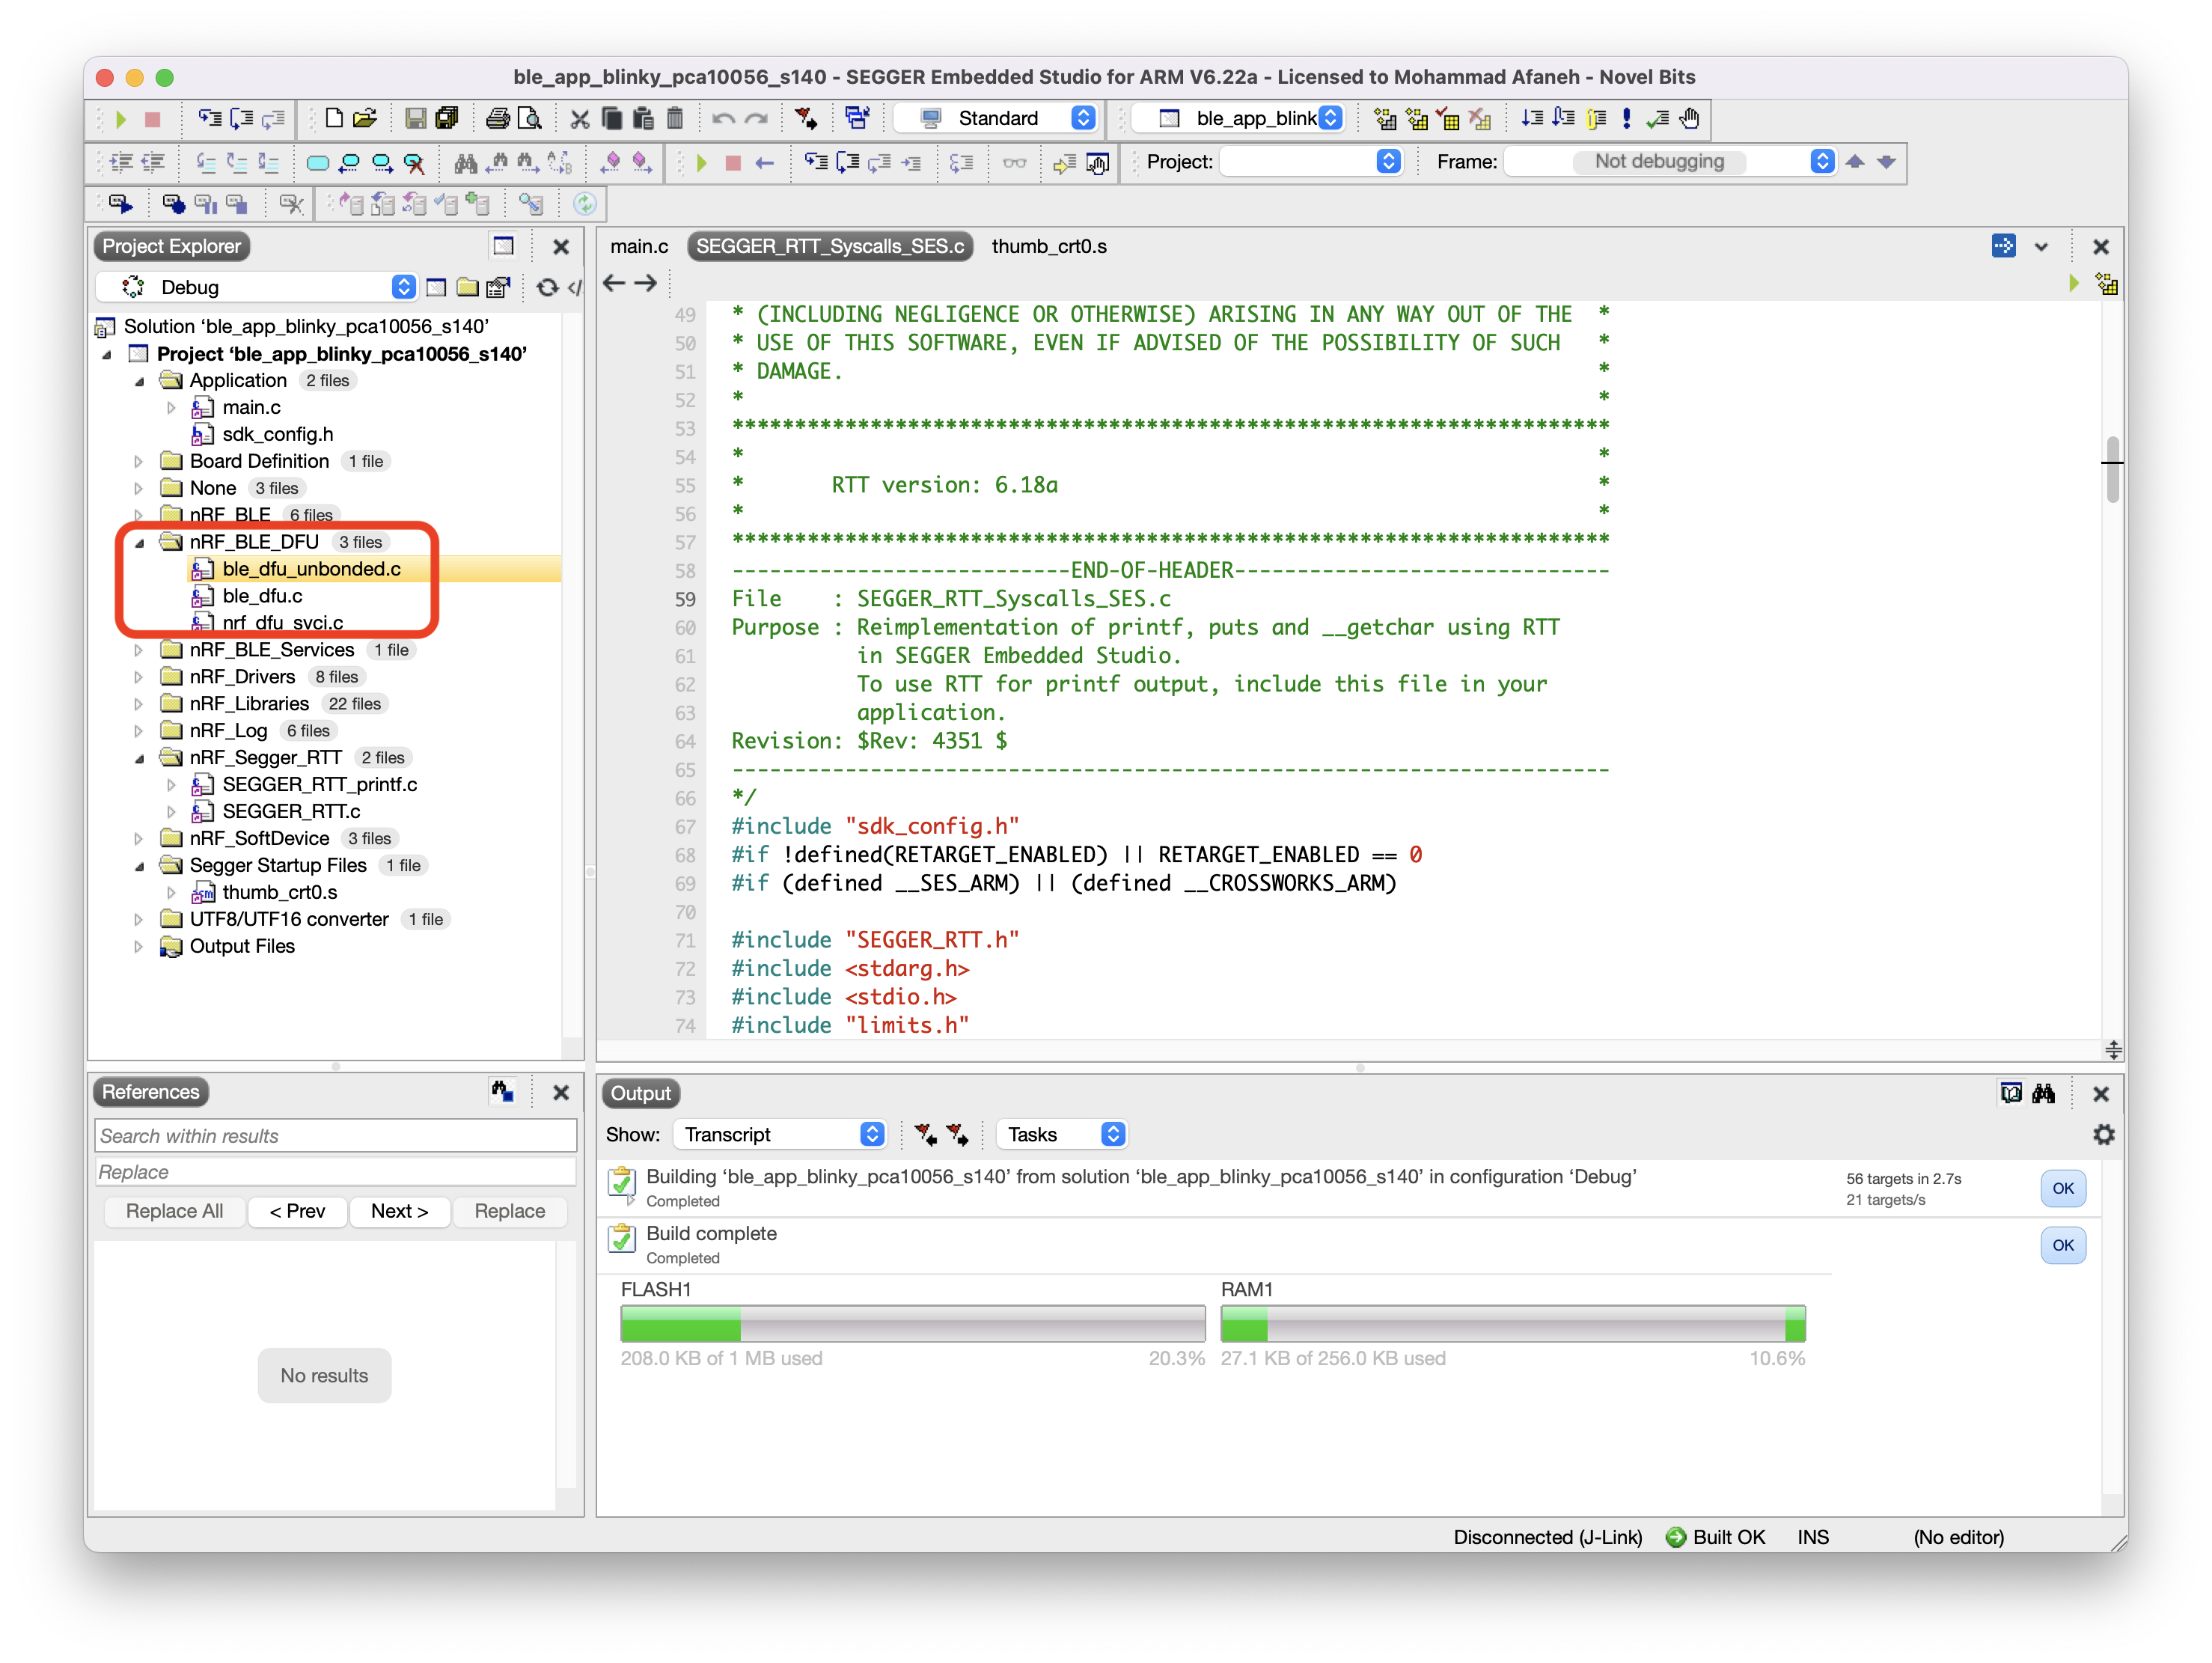The image size is (2212, 1663).
Task: Open the Output panel settings gear
Action: click(2104, 1134)
